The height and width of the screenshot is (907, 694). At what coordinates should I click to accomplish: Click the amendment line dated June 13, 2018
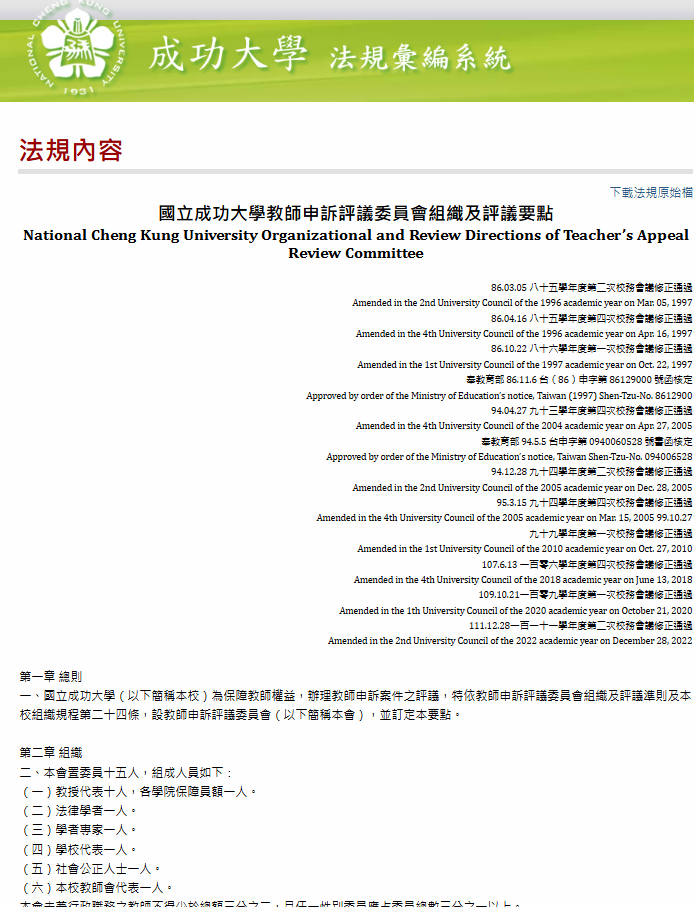tap(522, 580)
